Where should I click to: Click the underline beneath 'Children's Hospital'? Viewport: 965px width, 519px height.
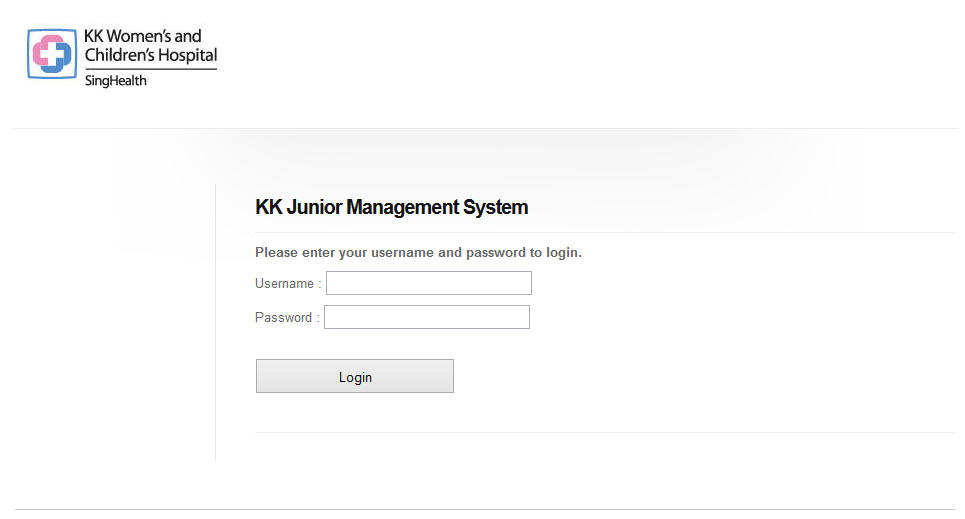151,68
